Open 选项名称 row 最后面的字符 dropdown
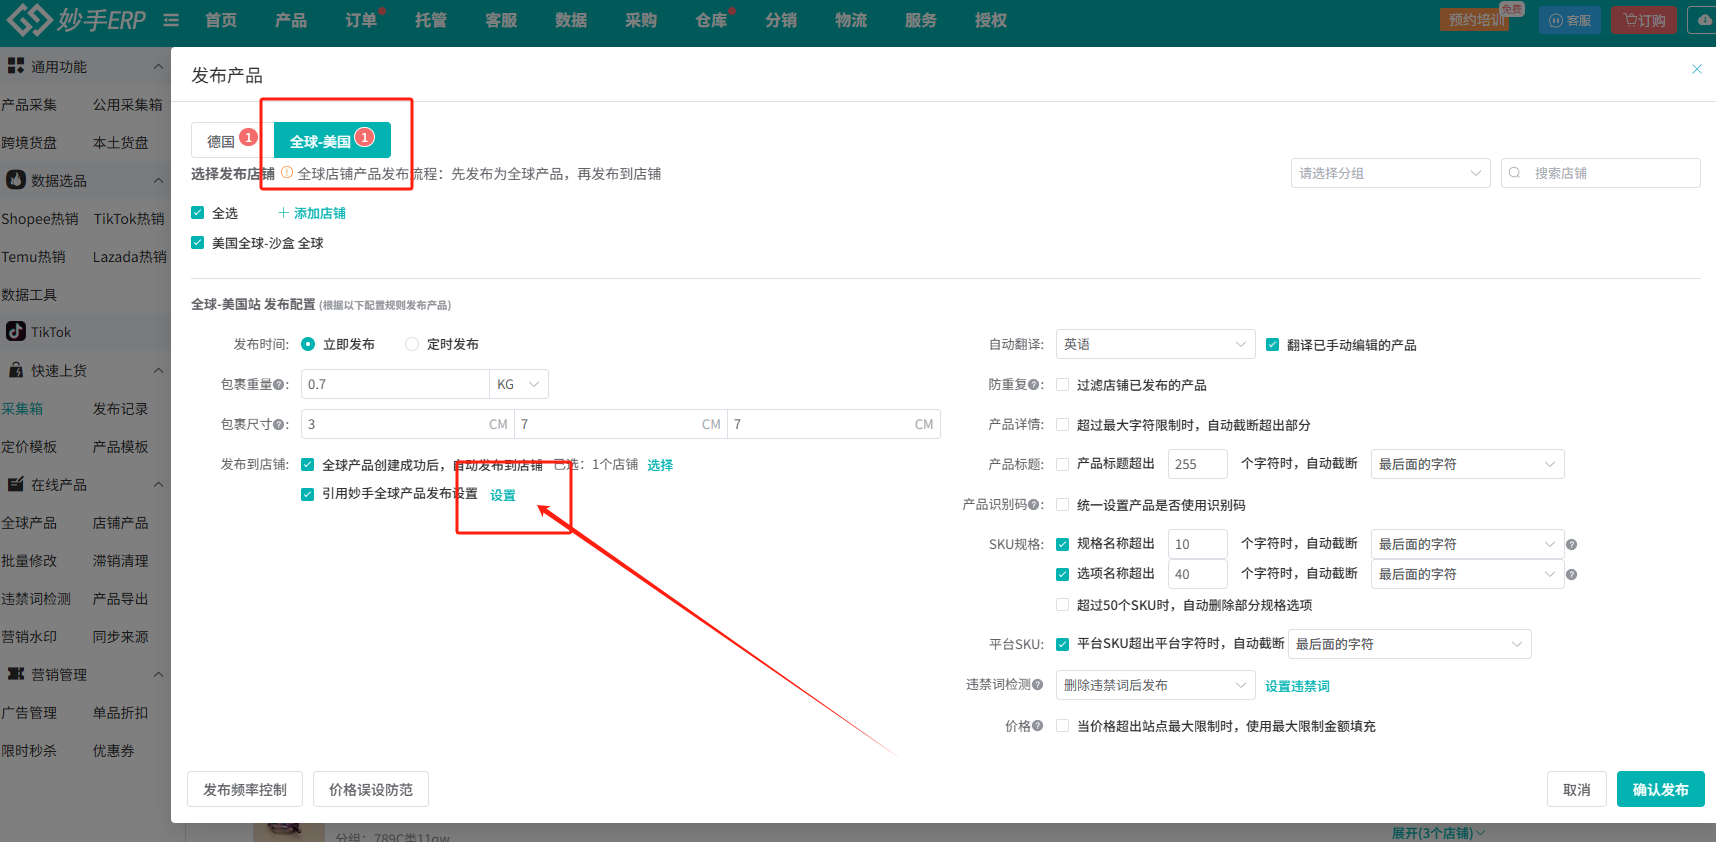Screen dimensions: 1716x842 (1467, 574)
